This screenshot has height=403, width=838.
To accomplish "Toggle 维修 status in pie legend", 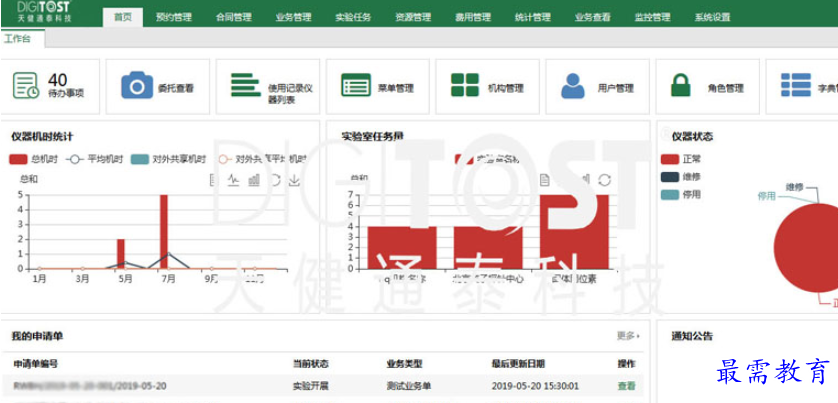I will coord(680,176).
